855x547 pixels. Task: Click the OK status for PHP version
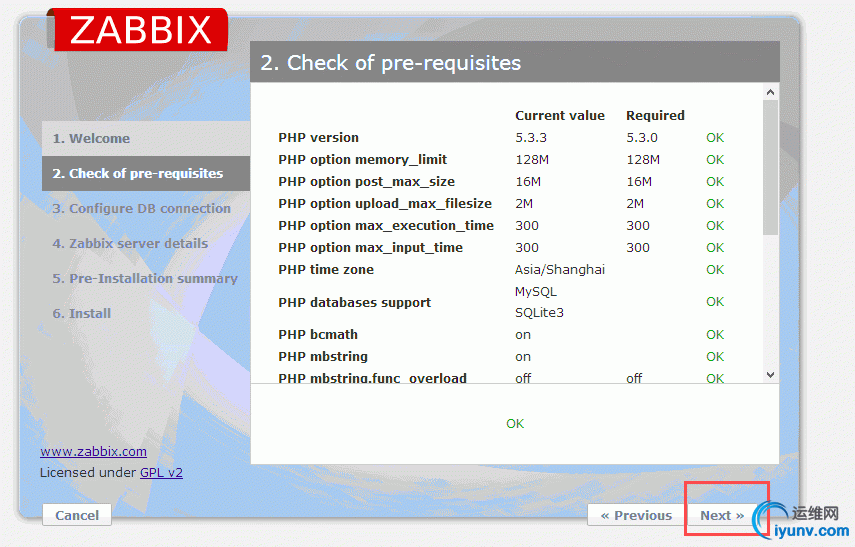[715, 137]
